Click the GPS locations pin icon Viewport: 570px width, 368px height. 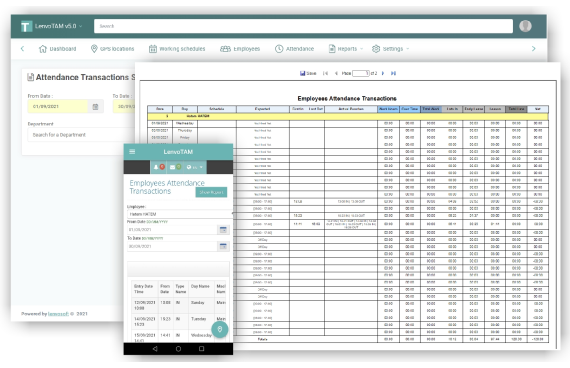[94, 48]
